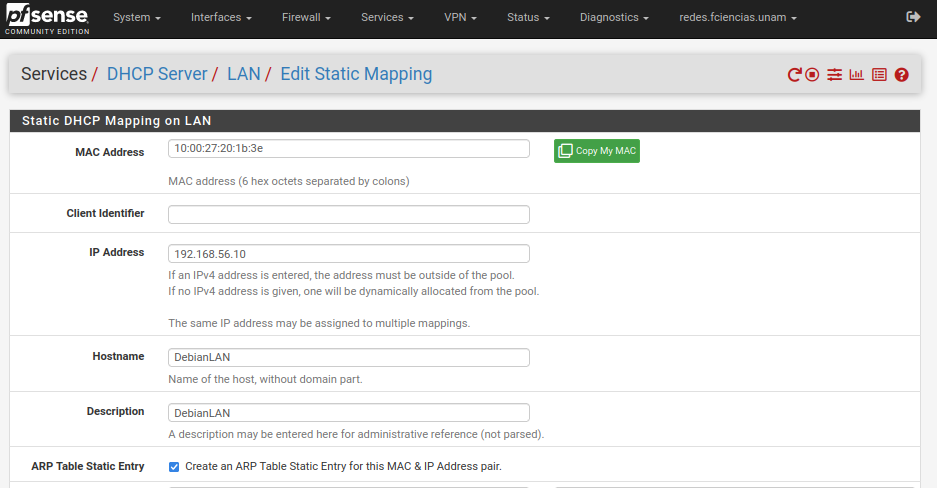Open the Firewall dropdown menu

click(306, 18)
